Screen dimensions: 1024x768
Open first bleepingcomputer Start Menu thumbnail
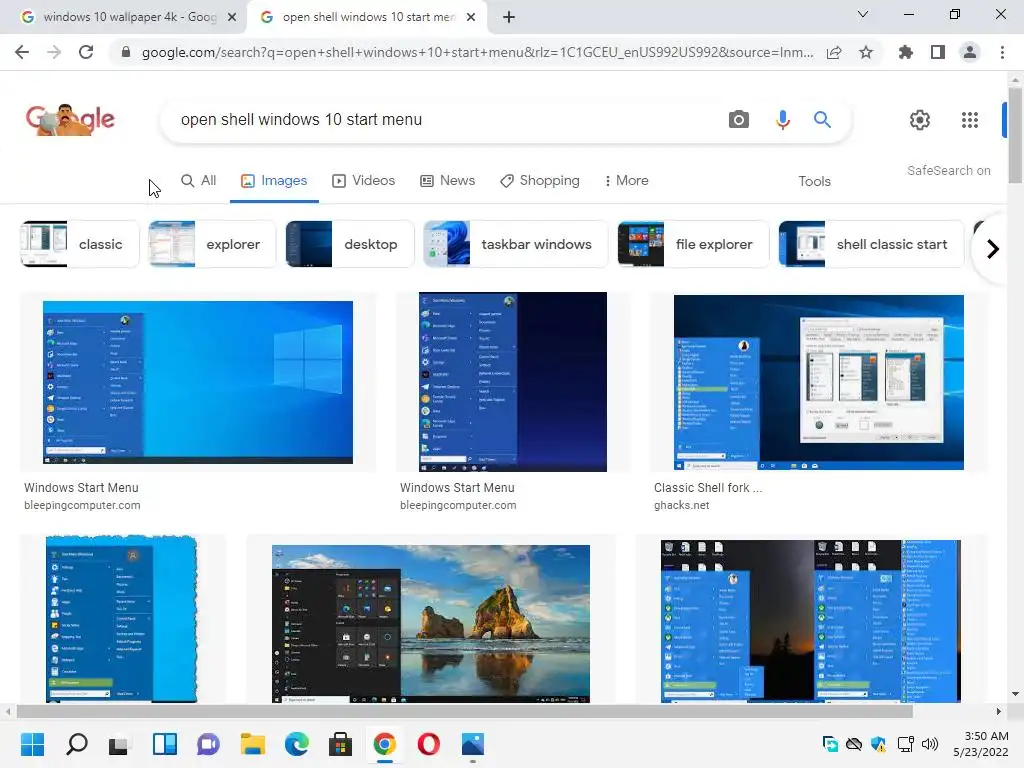point(198,382)
